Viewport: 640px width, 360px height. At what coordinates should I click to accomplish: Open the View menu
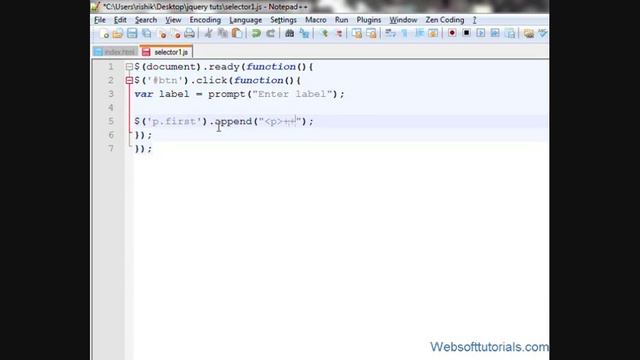click(x=173, y=20)
